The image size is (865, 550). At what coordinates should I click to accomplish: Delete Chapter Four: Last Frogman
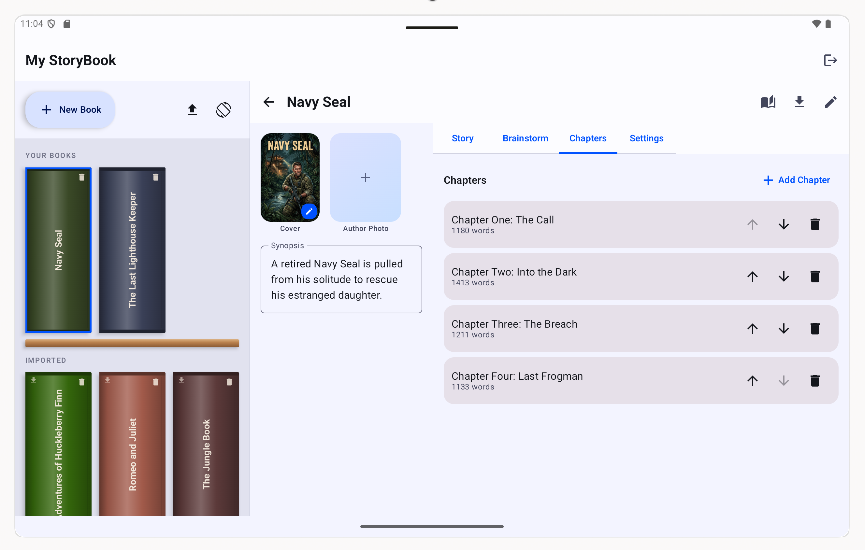[x=815, y=381]
